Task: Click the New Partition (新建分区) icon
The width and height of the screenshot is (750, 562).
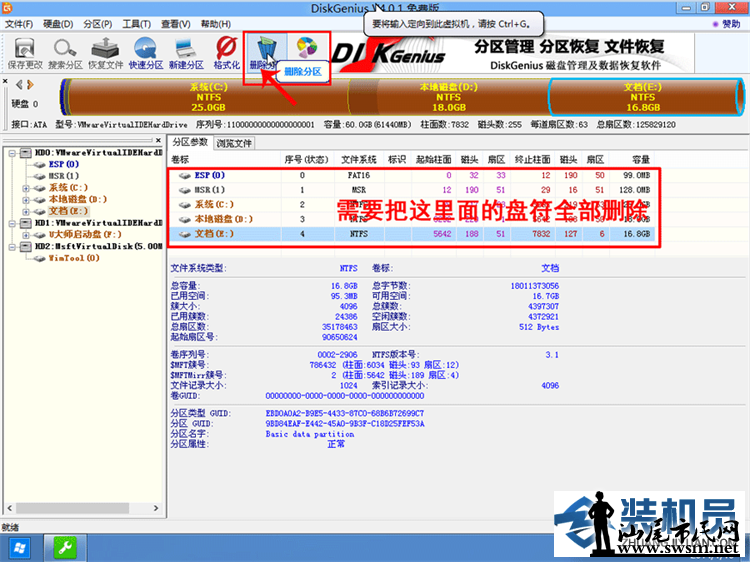Action: pos(186,53)
